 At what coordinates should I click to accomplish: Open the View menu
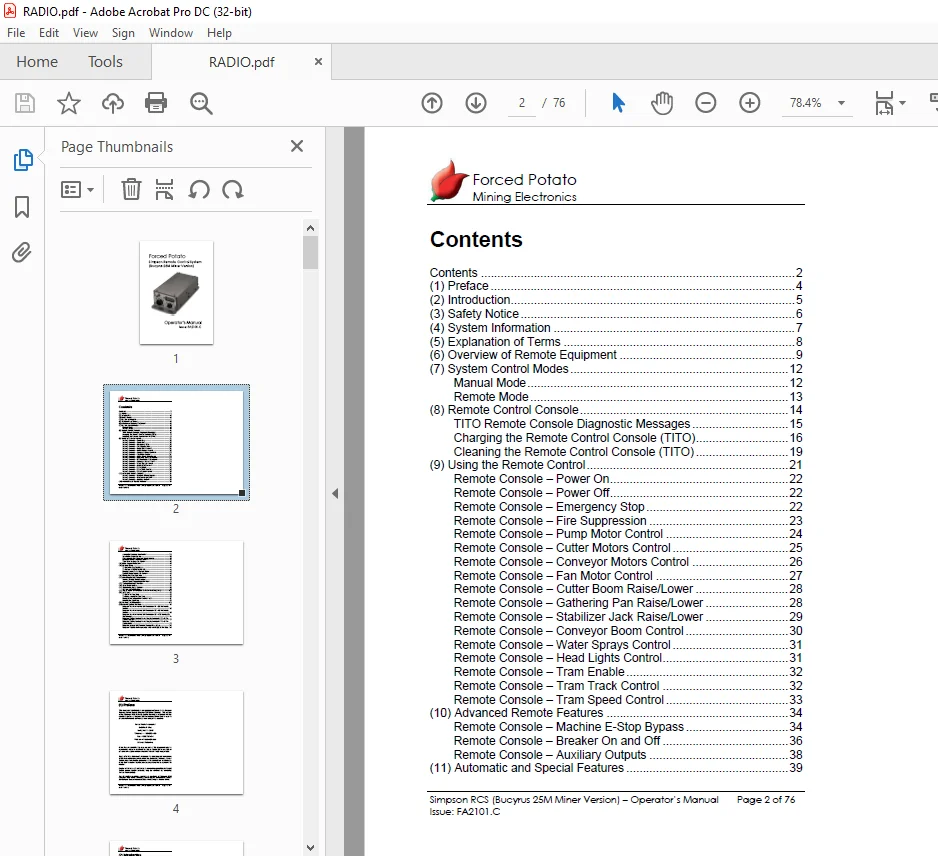point(86,33)
